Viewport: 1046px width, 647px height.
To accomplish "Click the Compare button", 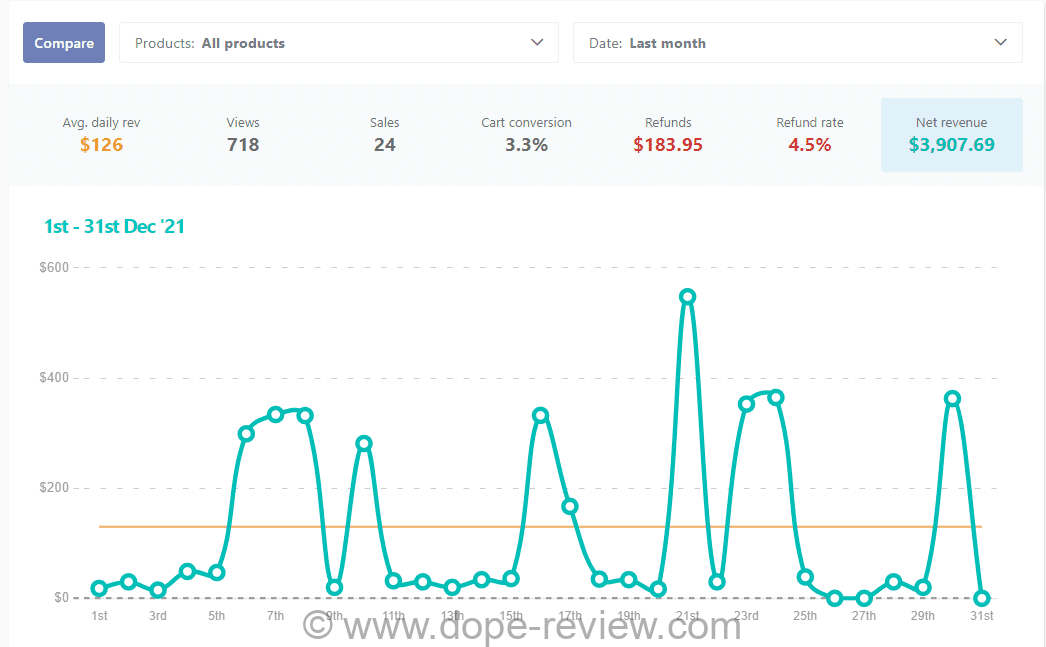I will (64, 43).
